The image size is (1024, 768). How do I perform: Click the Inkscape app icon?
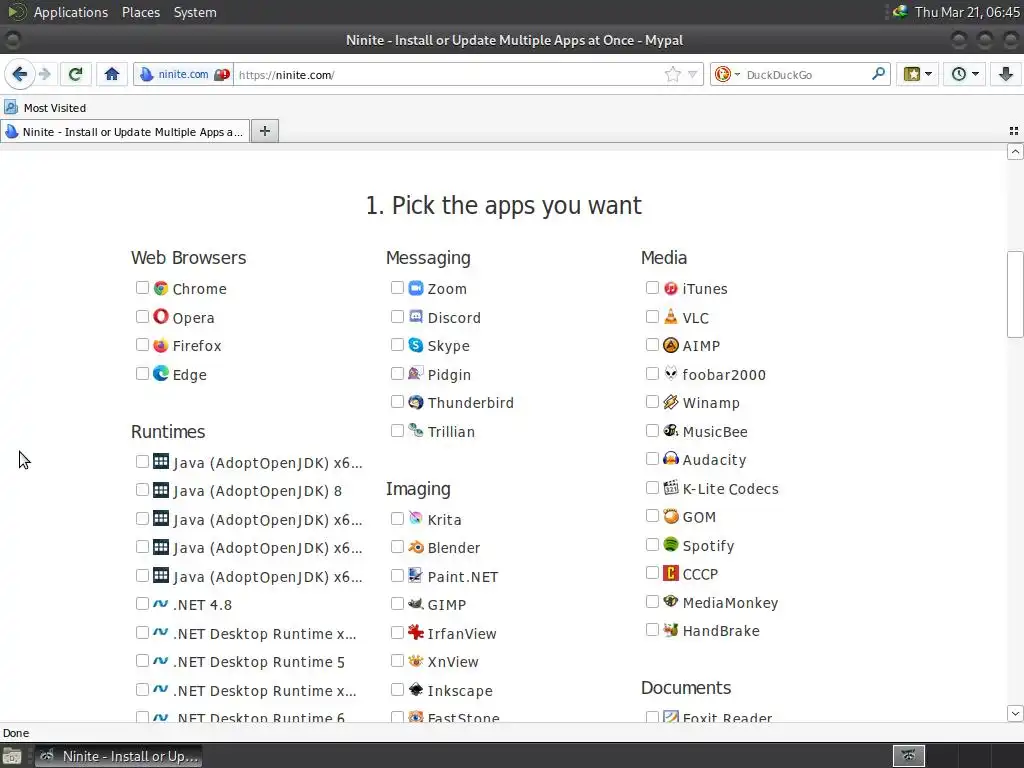click(x=416, y=690)
